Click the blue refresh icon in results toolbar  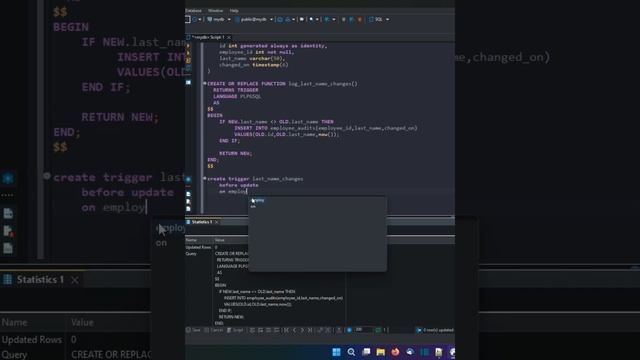click(x=349, y=330)
